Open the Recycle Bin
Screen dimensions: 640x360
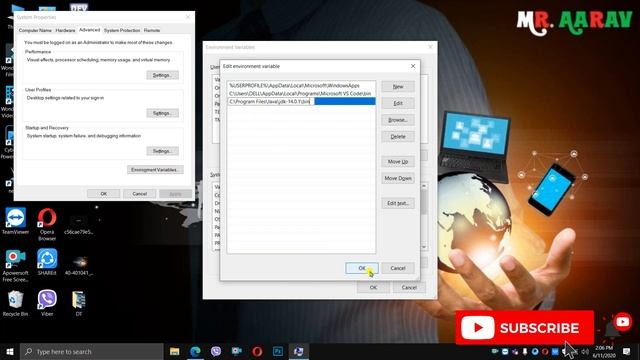[15, 304]
